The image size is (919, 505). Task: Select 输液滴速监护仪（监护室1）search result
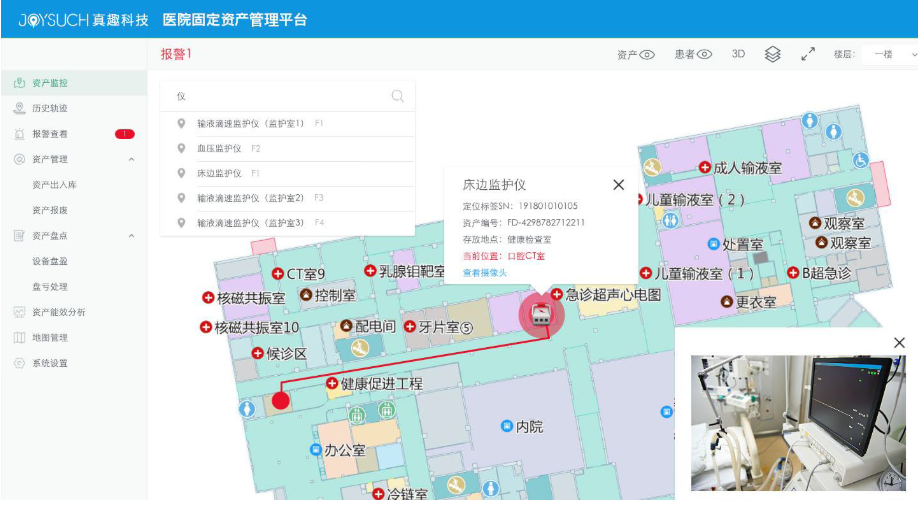tap(287, 124)
